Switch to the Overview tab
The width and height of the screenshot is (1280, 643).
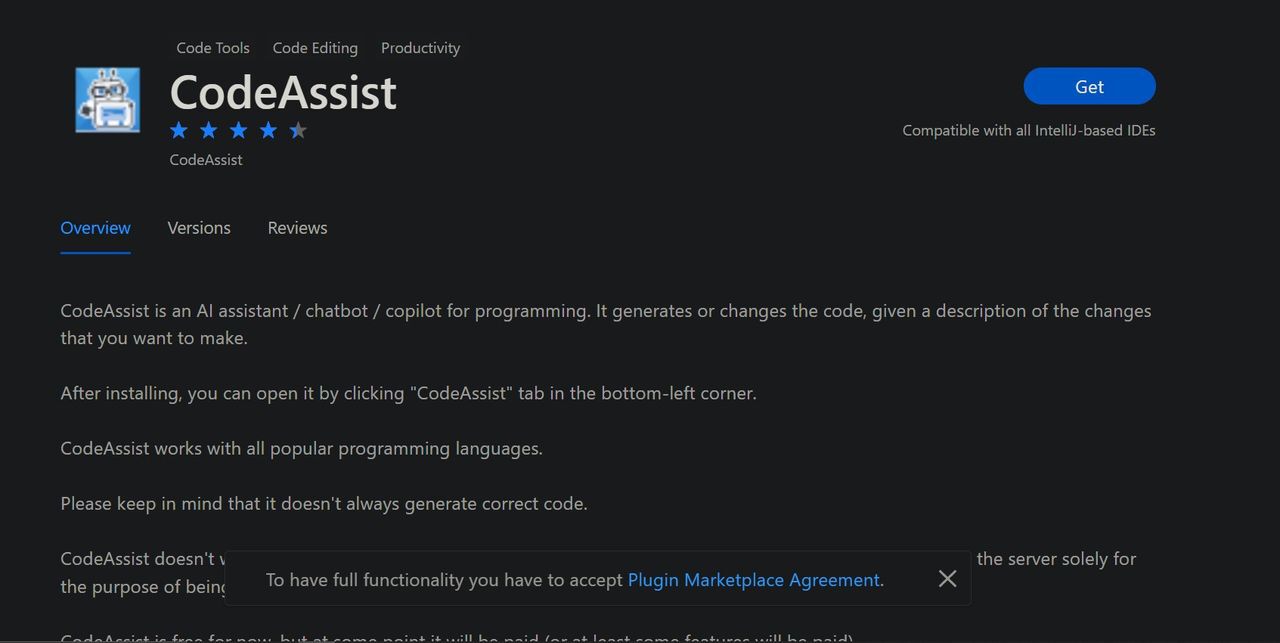point(95,228)
